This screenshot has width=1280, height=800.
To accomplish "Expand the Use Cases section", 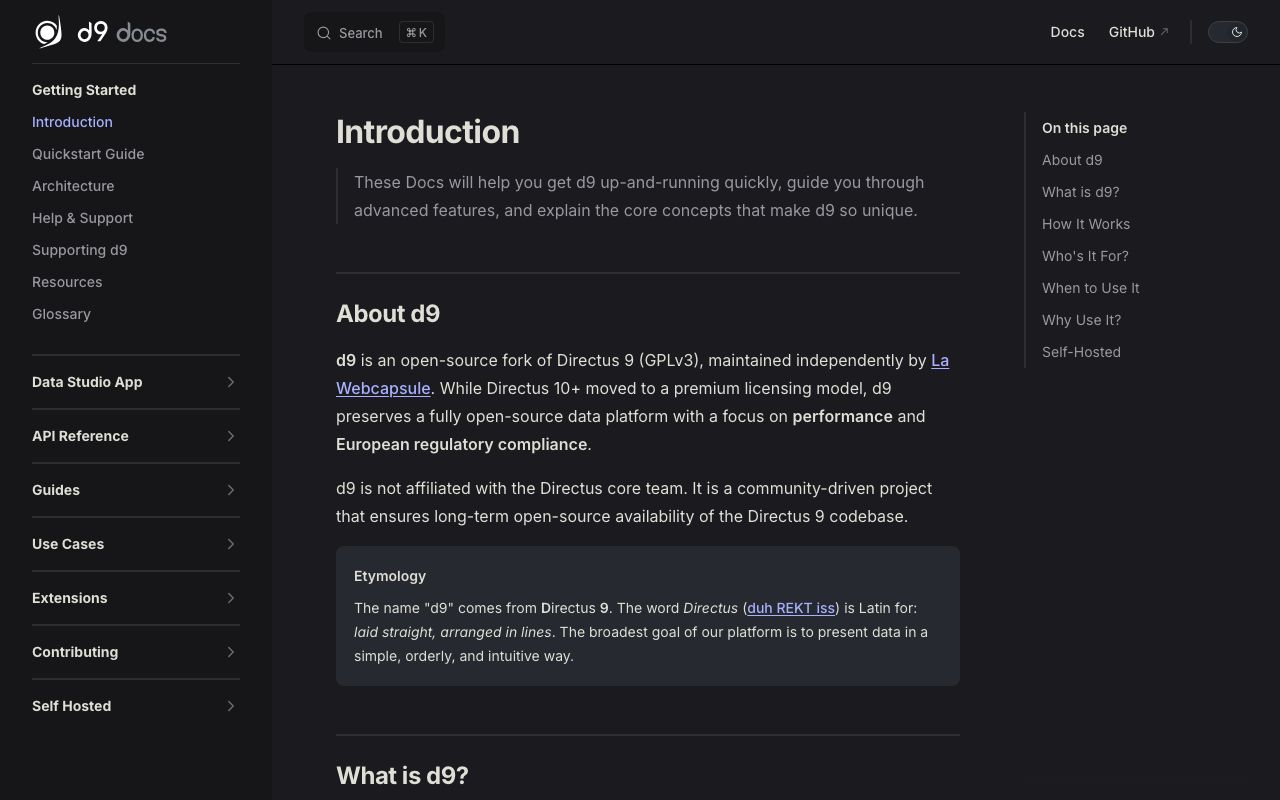I will 136,544.
